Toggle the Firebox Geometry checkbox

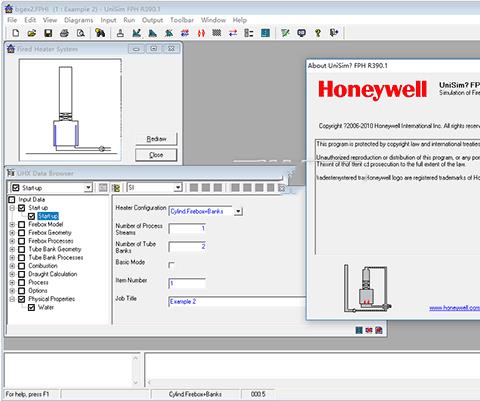(x=22, y=233)
